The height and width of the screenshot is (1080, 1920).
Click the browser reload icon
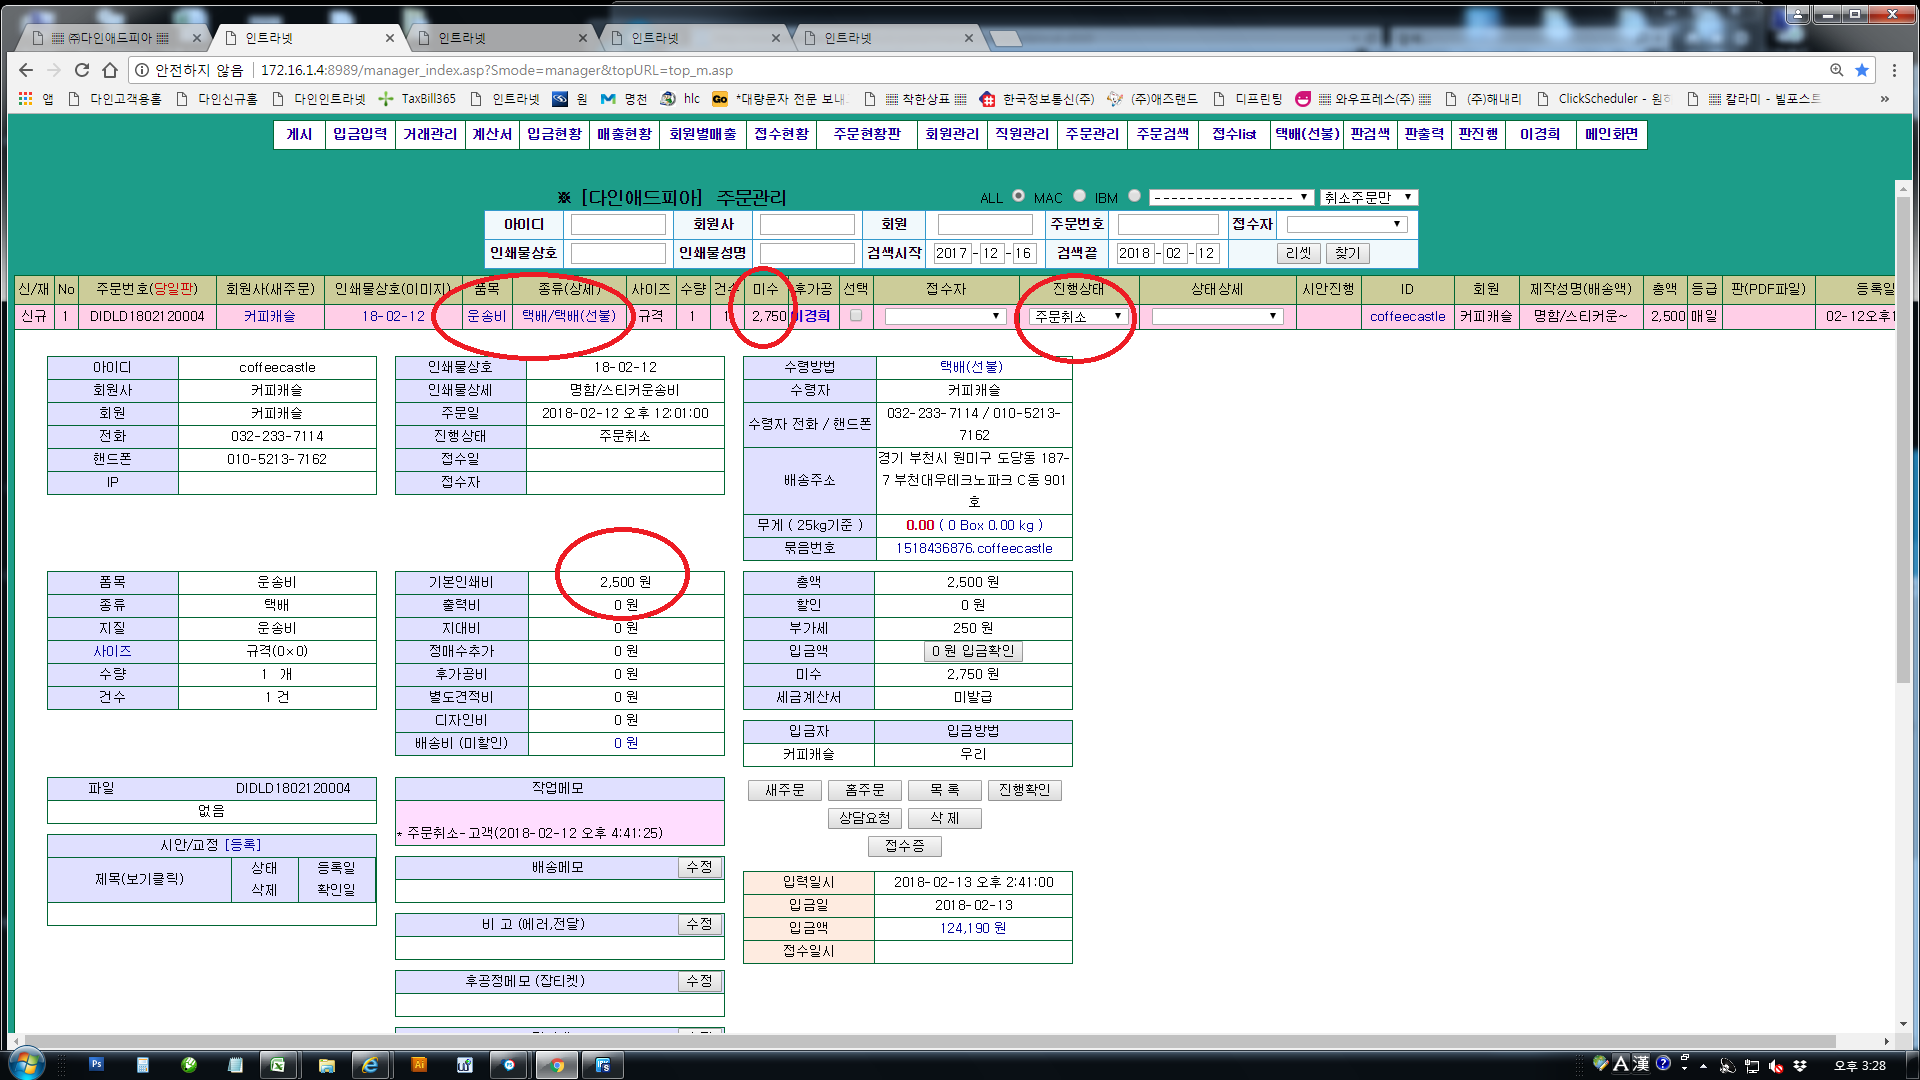[x=82, y=70]
